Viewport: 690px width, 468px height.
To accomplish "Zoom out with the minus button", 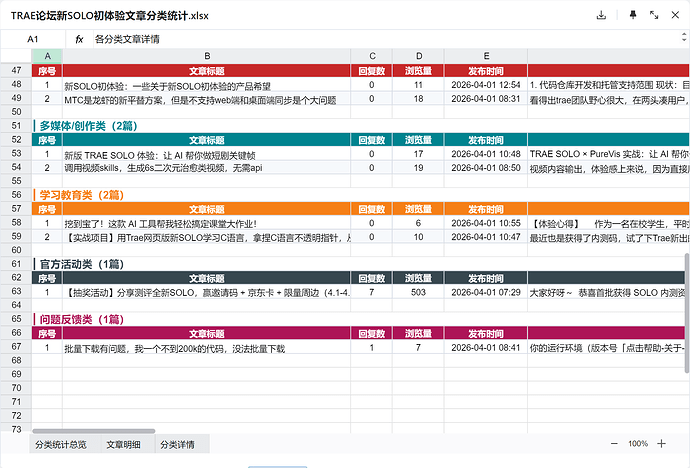I will tap(614, 444).
